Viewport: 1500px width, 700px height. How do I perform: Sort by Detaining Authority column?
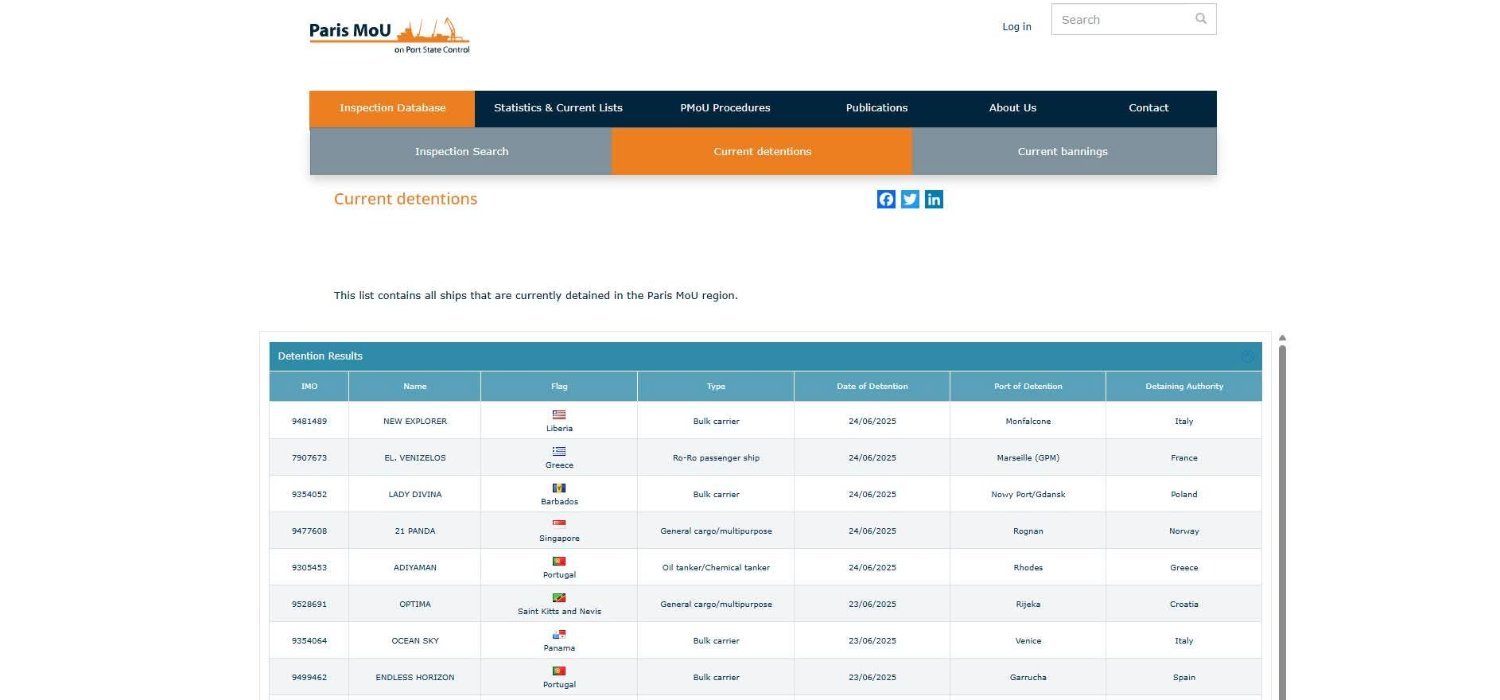(1184, 386)
